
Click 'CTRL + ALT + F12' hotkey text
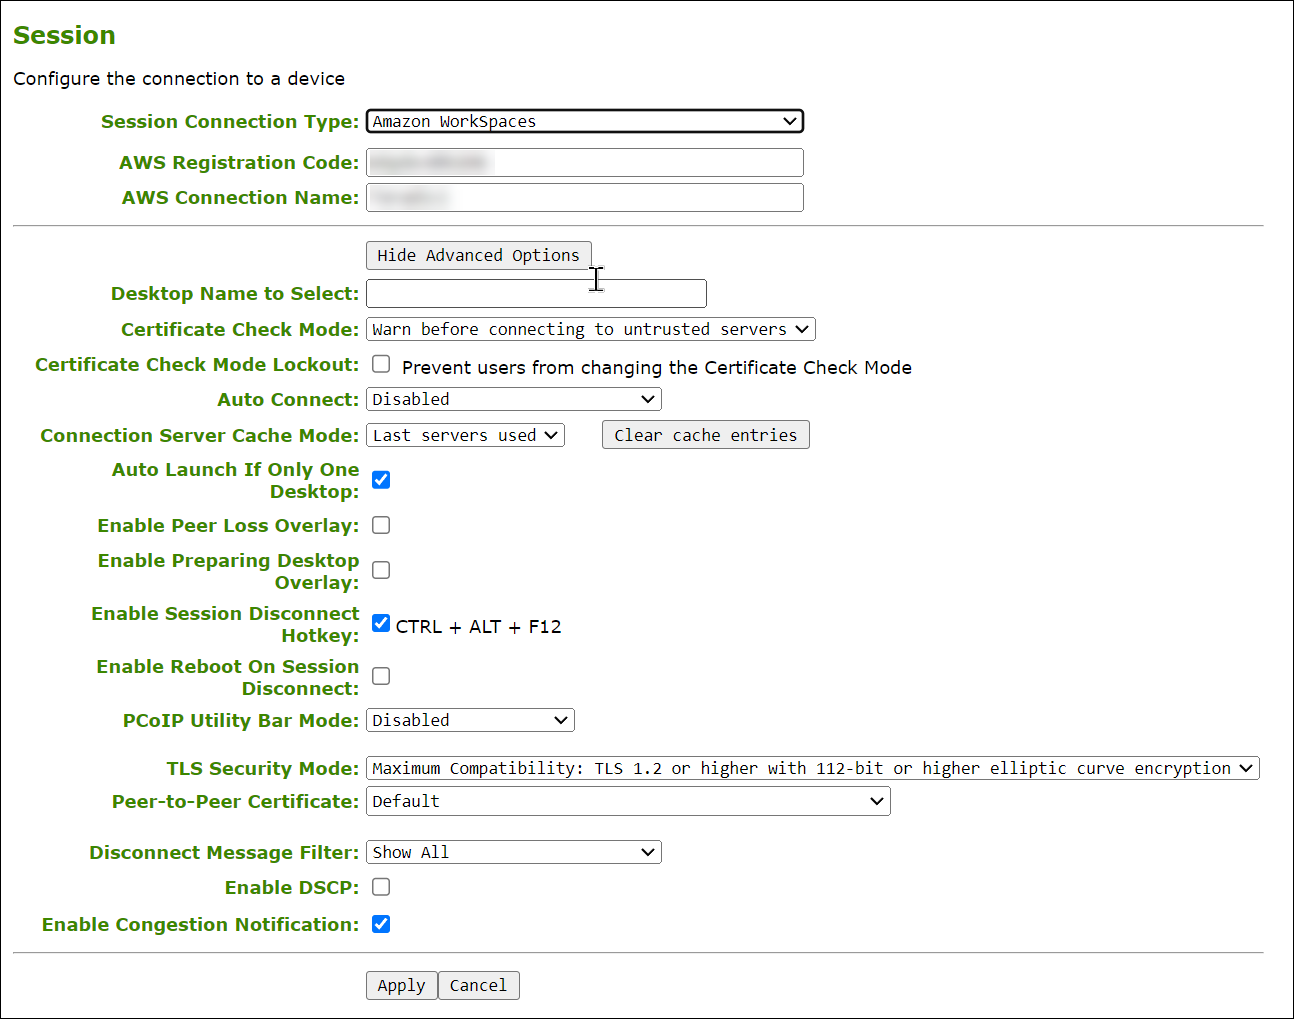(x=479, y=627)
